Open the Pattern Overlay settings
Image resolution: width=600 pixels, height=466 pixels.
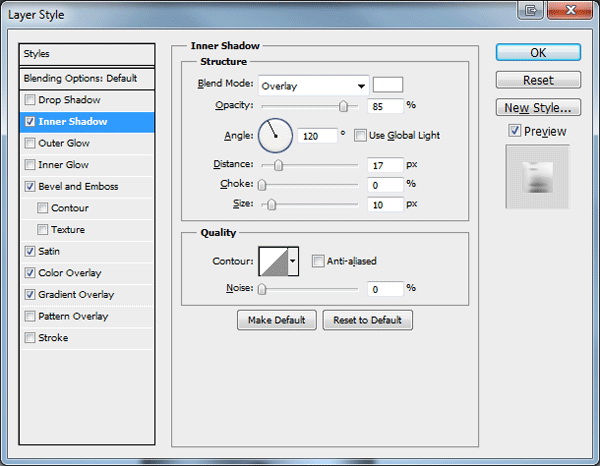[x=73, y=316]
